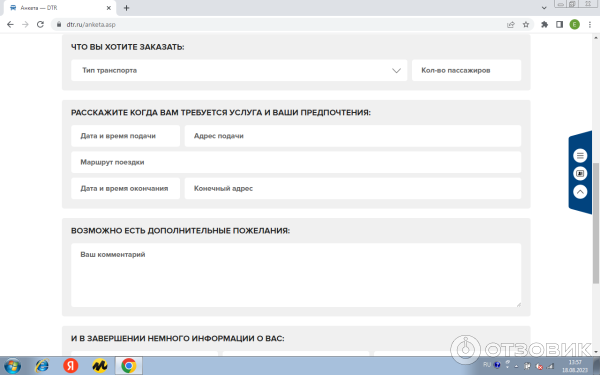Click the Маршрут поездки field
The image size is (600, 375).
click(296, 162)
